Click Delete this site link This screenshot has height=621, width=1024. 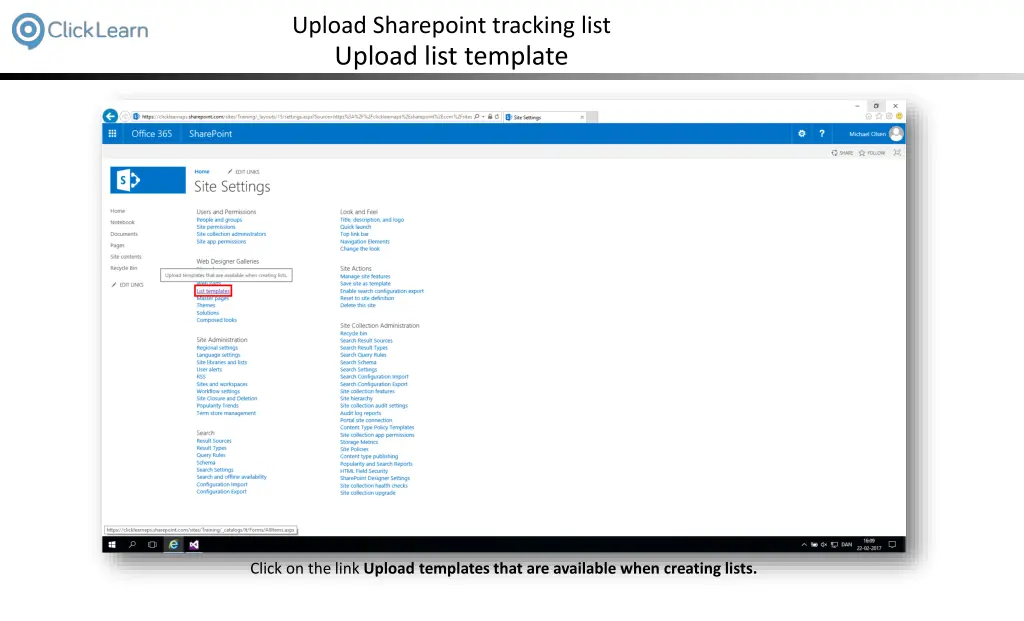click(357, 305)
